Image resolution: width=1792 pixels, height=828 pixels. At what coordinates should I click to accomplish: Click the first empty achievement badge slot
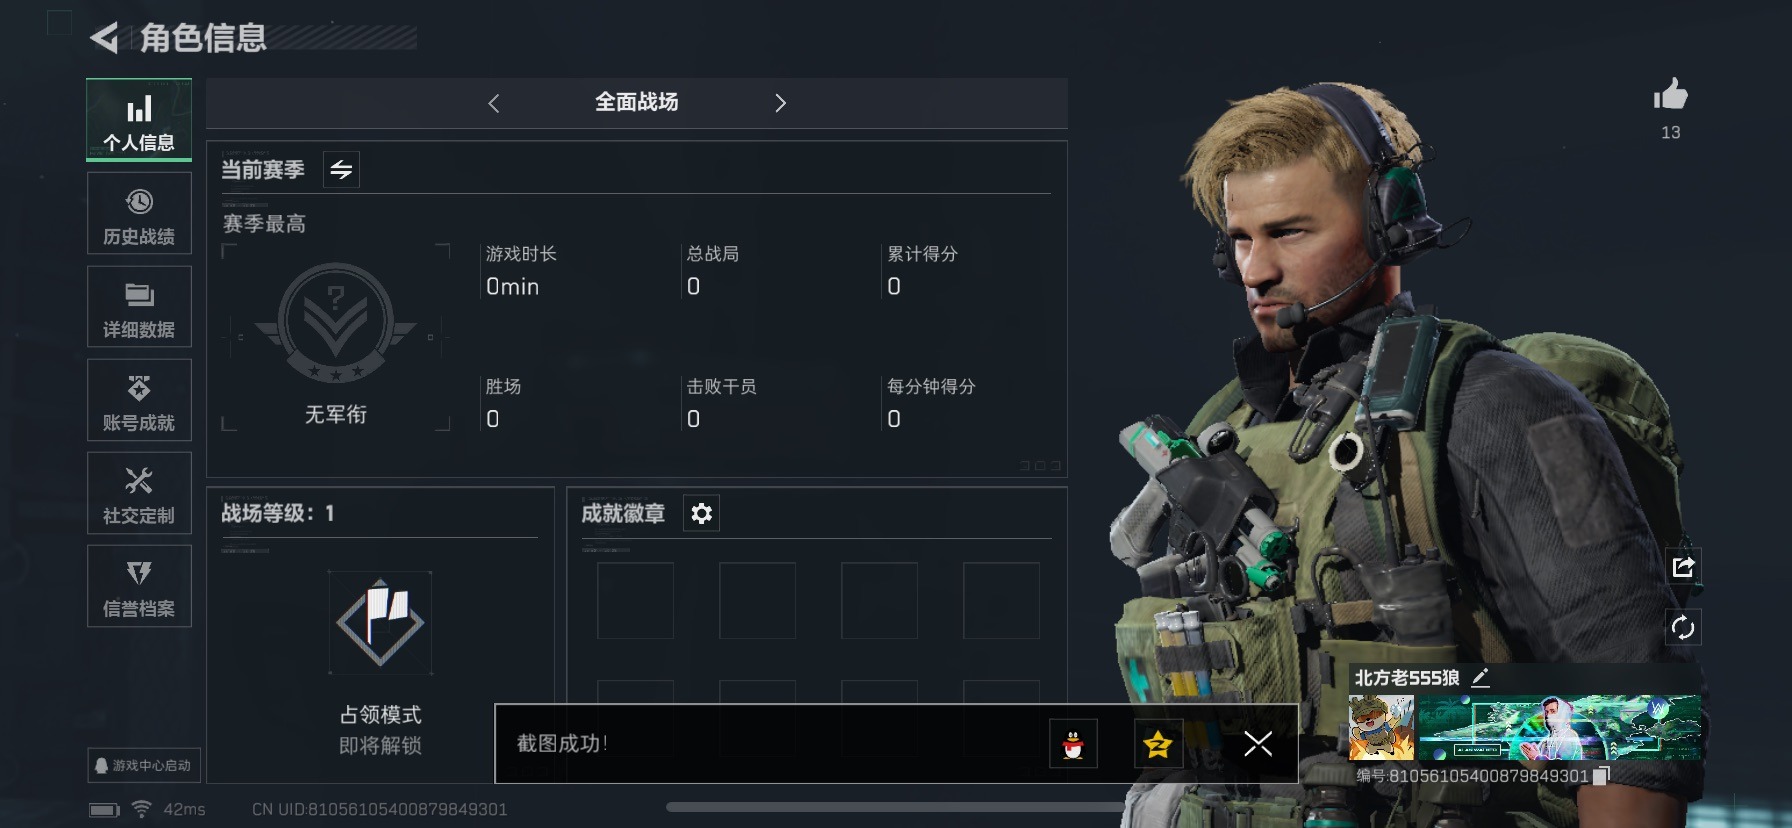click(x=635, y=600)
